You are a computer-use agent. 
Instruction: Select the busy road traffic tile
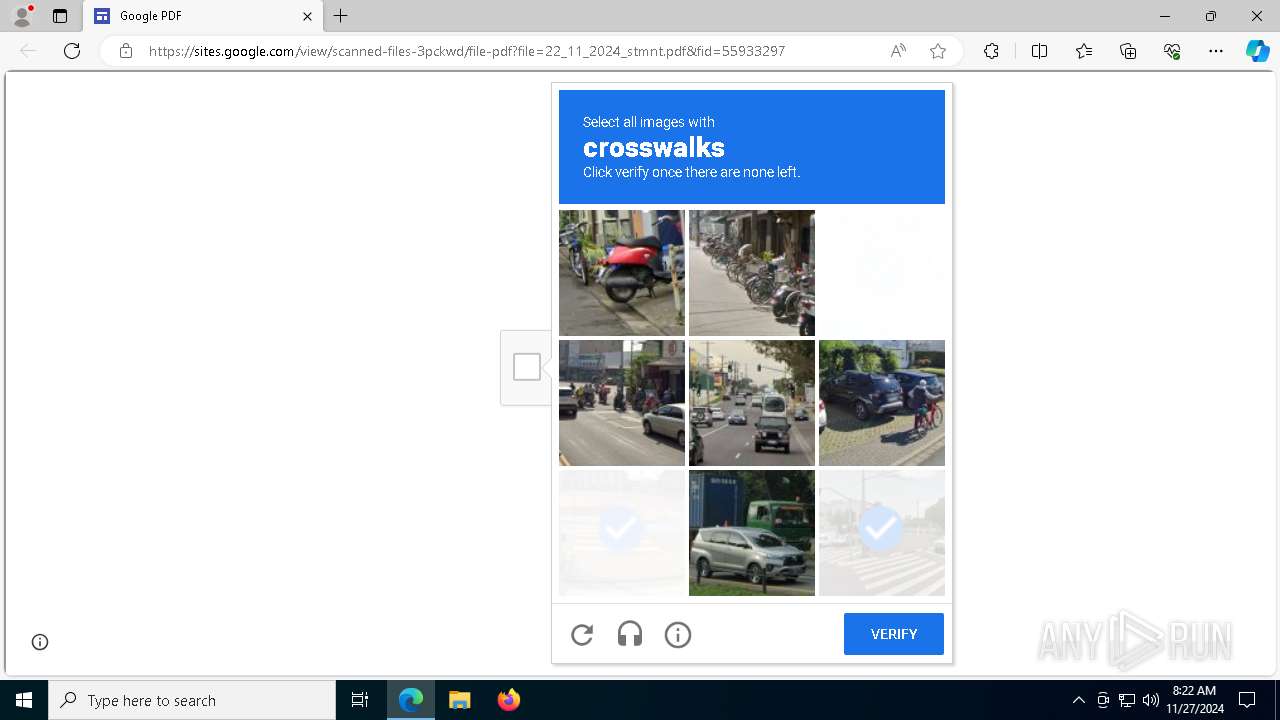[x=752, y=403]
